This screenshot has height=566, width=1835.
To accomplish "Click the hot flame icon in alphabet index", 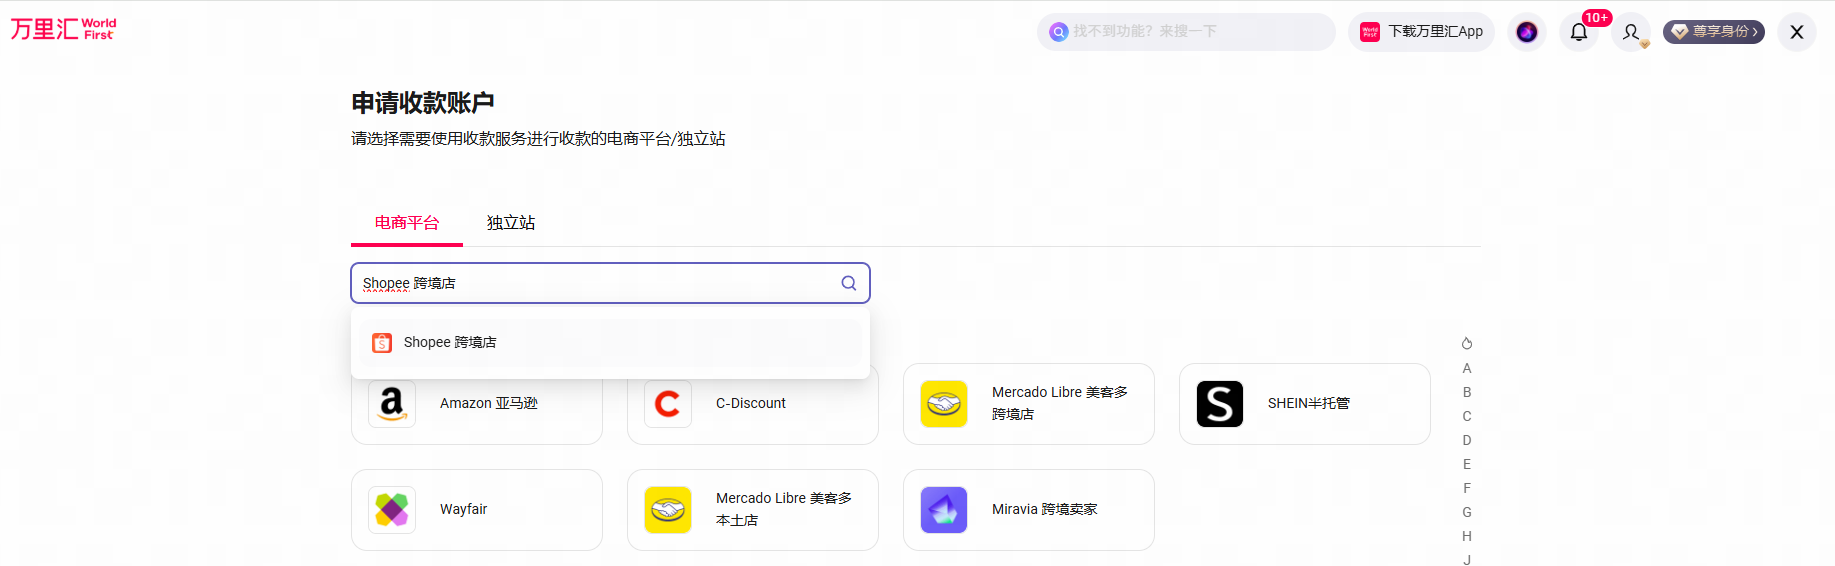I will coord(1467,343).
